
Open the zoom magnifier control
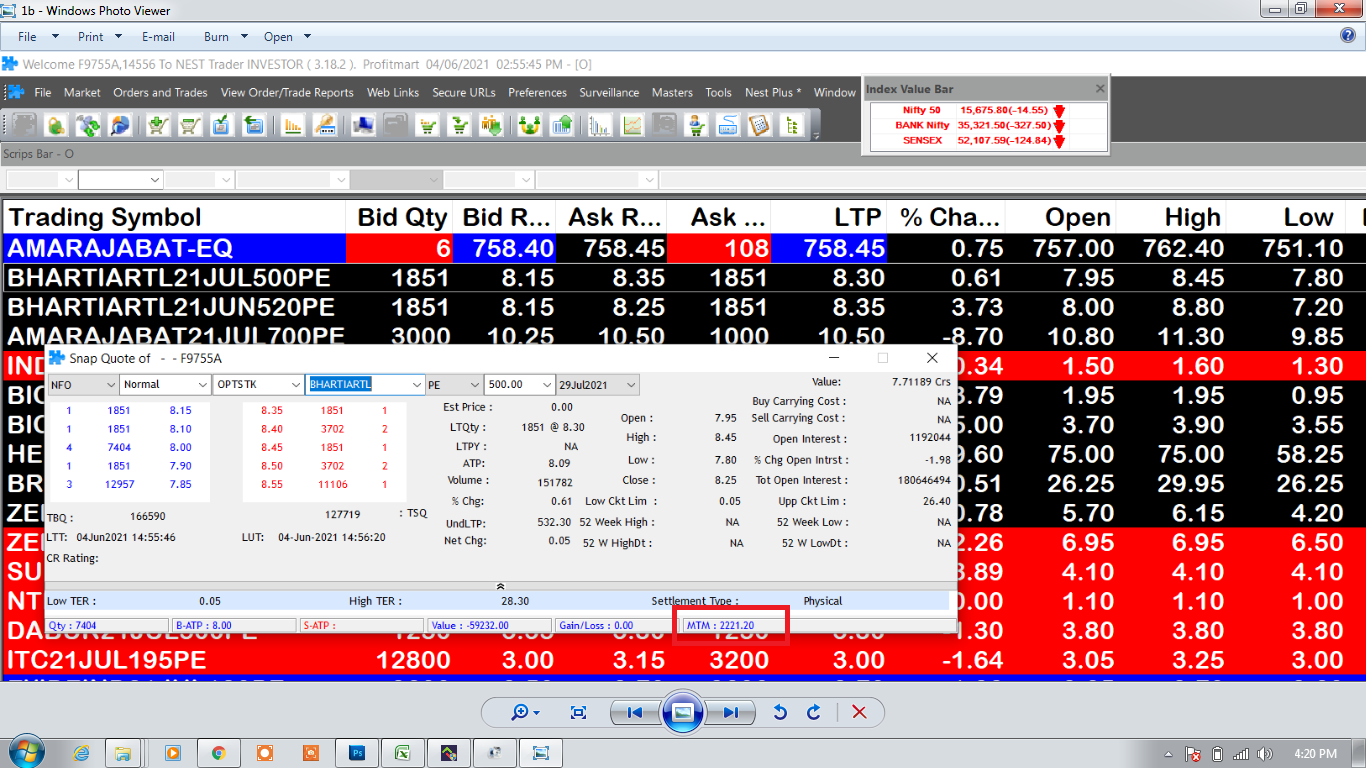click(x=525, y=712)
